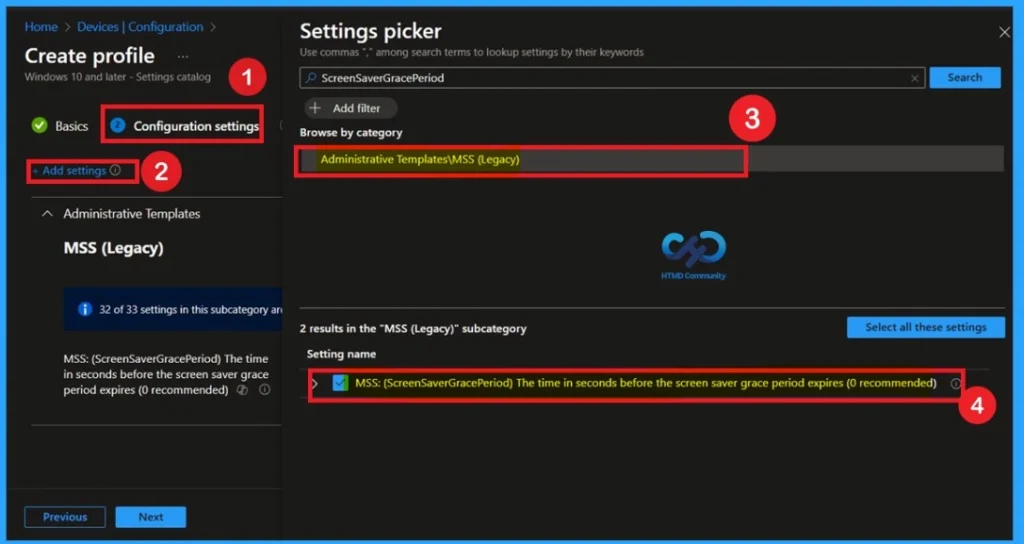Expand the ScreenSaverGracePeriod result row chevron
This screenshot has height=544, width=1024.
[315, 383]
